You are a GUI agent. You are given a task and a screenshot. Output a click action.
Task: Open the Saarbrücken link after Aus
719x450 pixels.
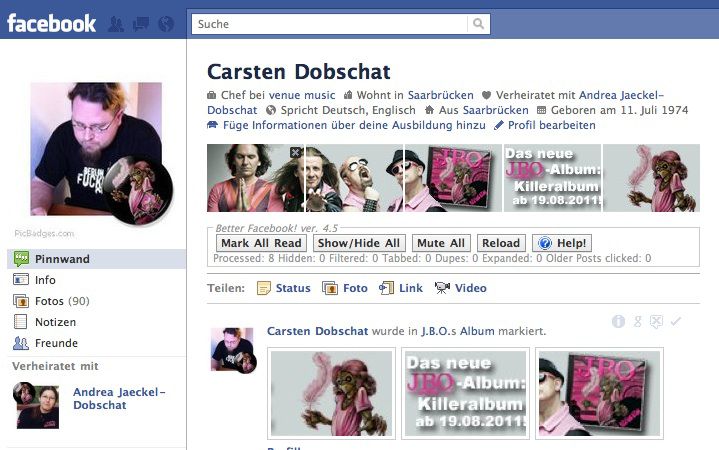pos(496,111)
